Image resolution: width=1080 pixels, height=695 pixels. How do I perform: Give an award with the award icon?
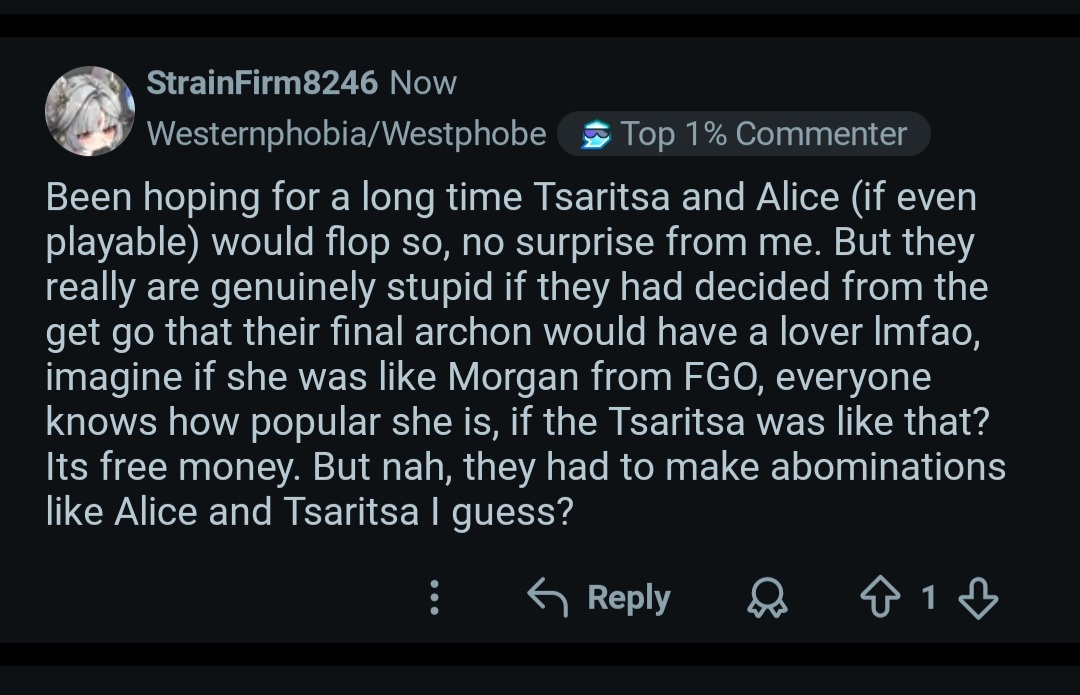pos(767,597)
